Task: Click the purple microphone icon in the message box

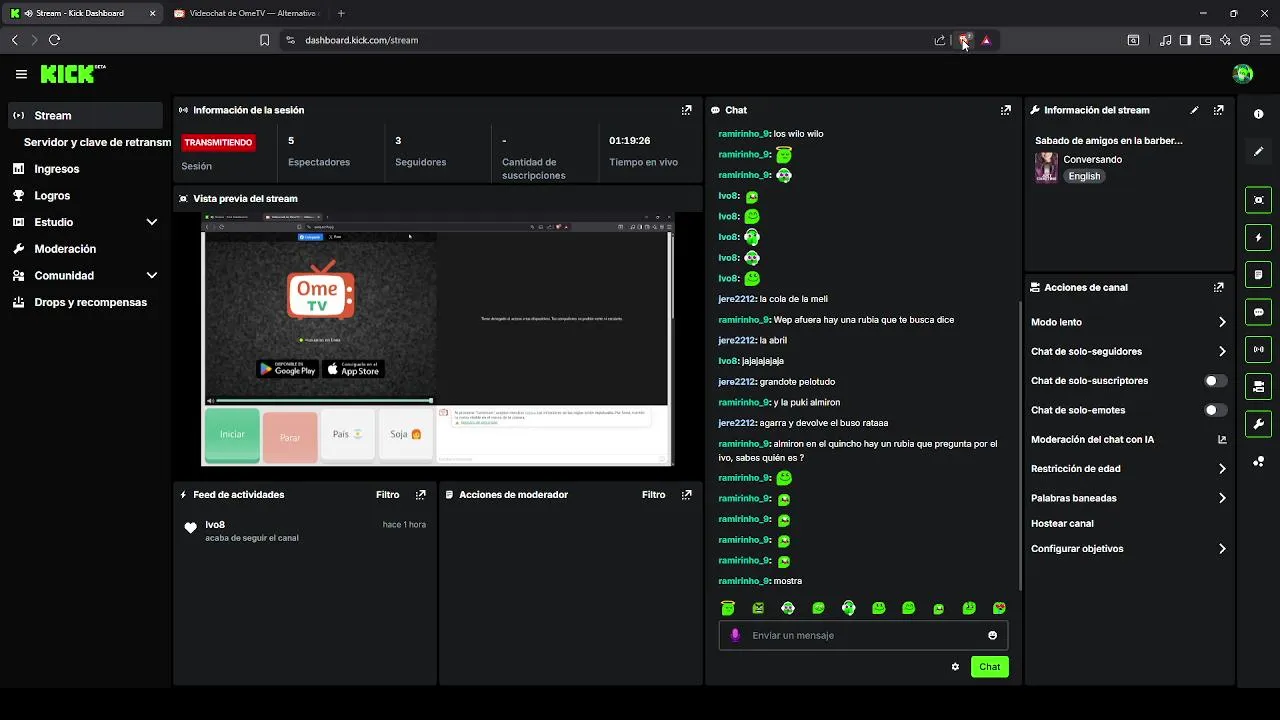Action: (735, 635)
